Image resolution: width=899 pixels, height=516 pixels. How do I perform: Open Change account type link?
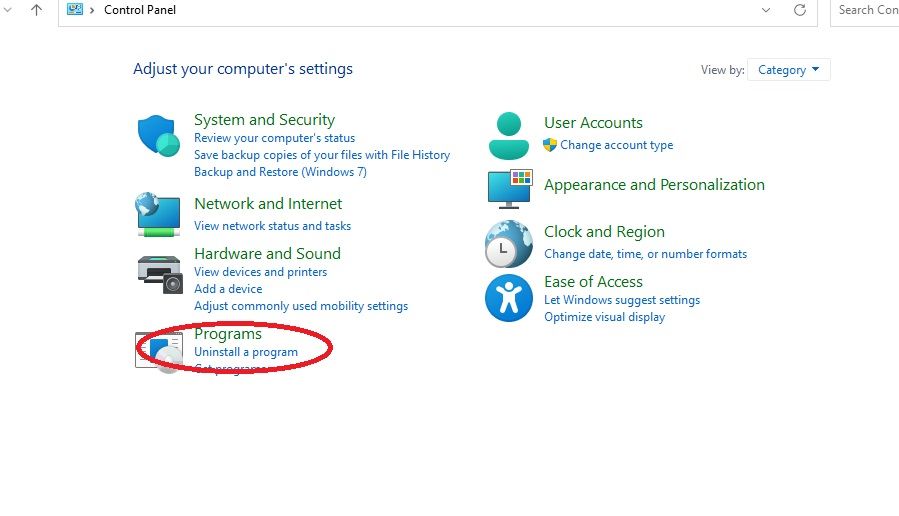(x=616, y=145)
